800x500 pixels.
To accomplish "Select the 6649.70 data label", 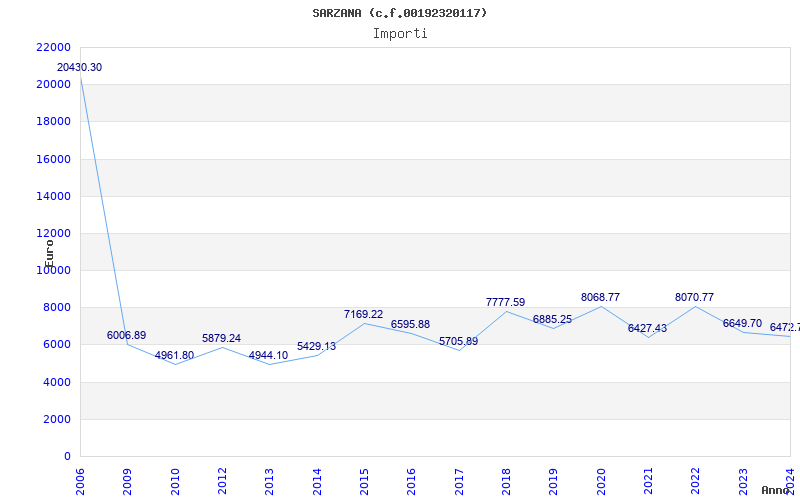I will tap(742, 323).
